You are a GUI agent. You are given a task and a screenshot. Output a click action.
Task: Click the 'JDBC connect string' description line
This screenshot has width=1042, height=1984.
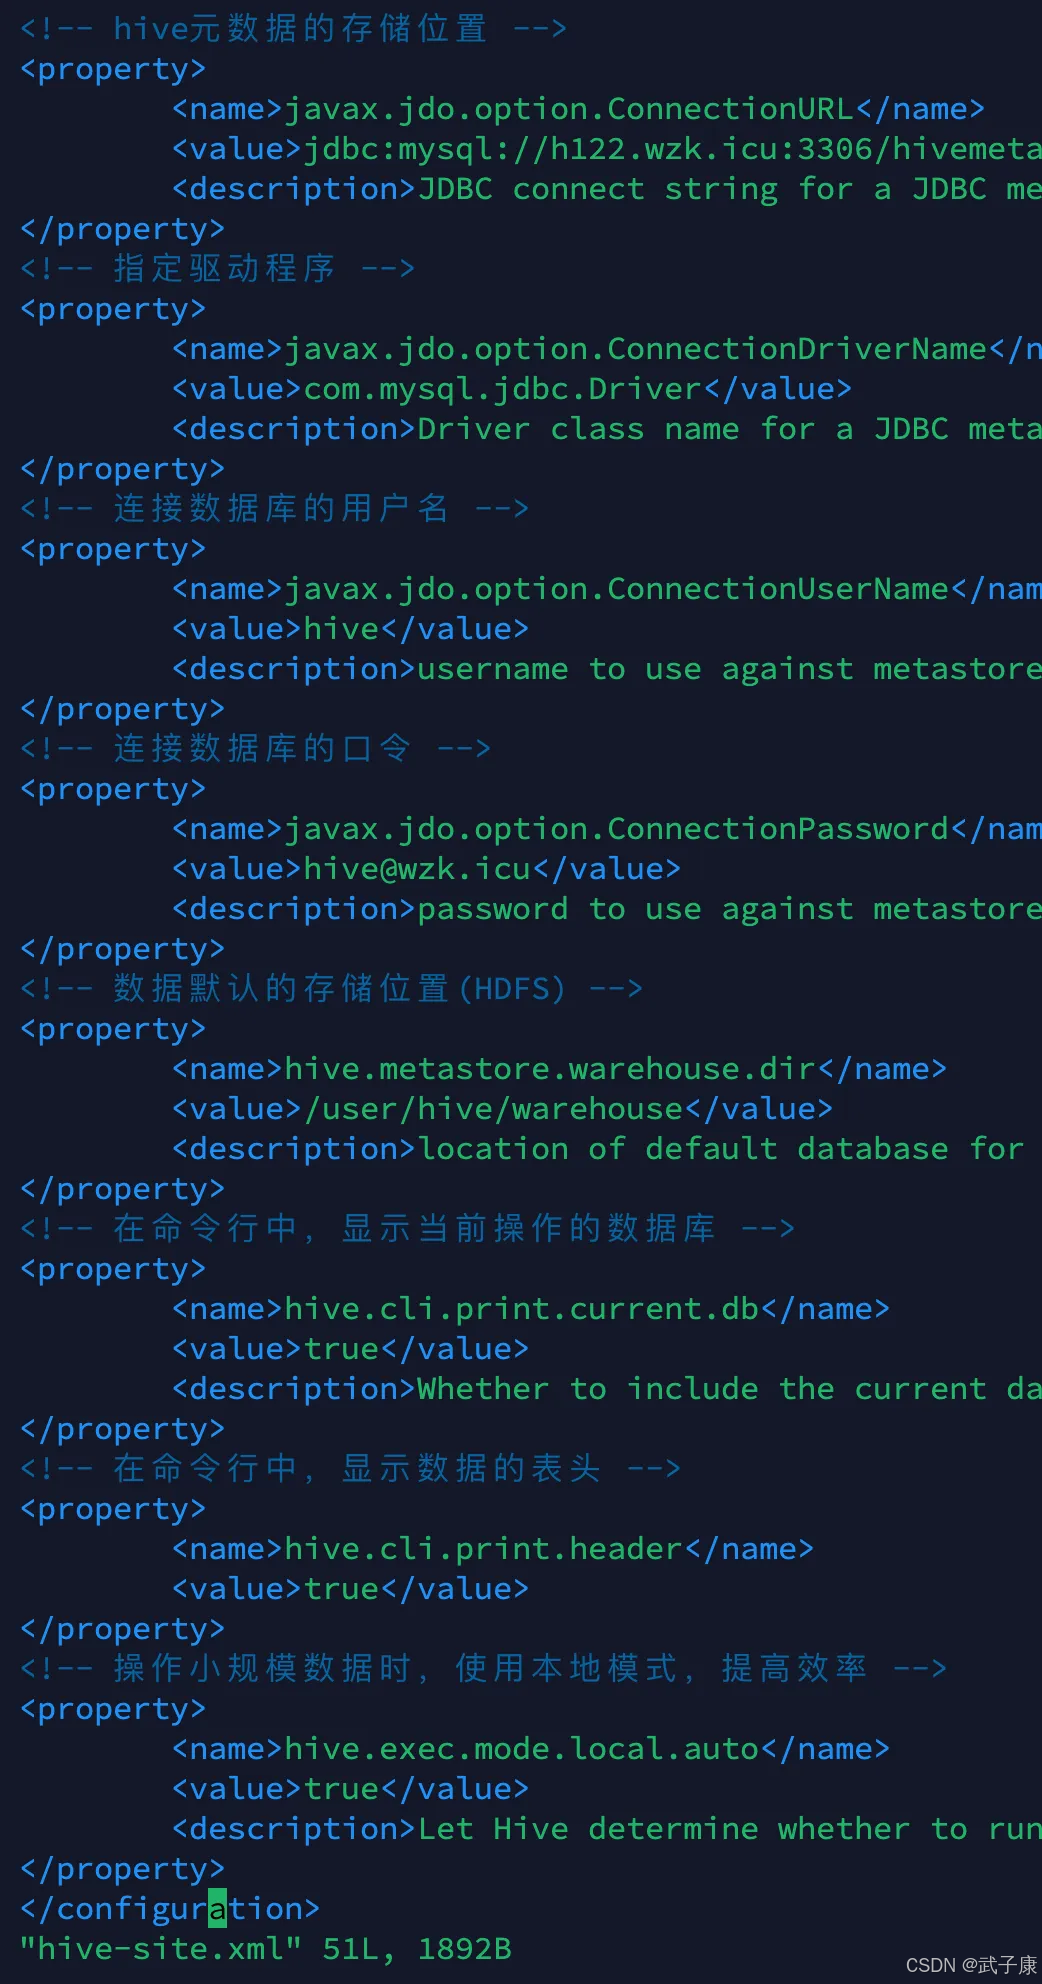607,189
